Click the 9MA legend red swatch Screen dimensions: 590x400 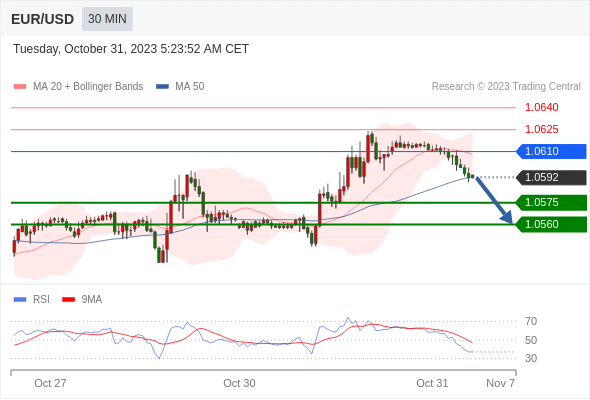pos(68,300)
